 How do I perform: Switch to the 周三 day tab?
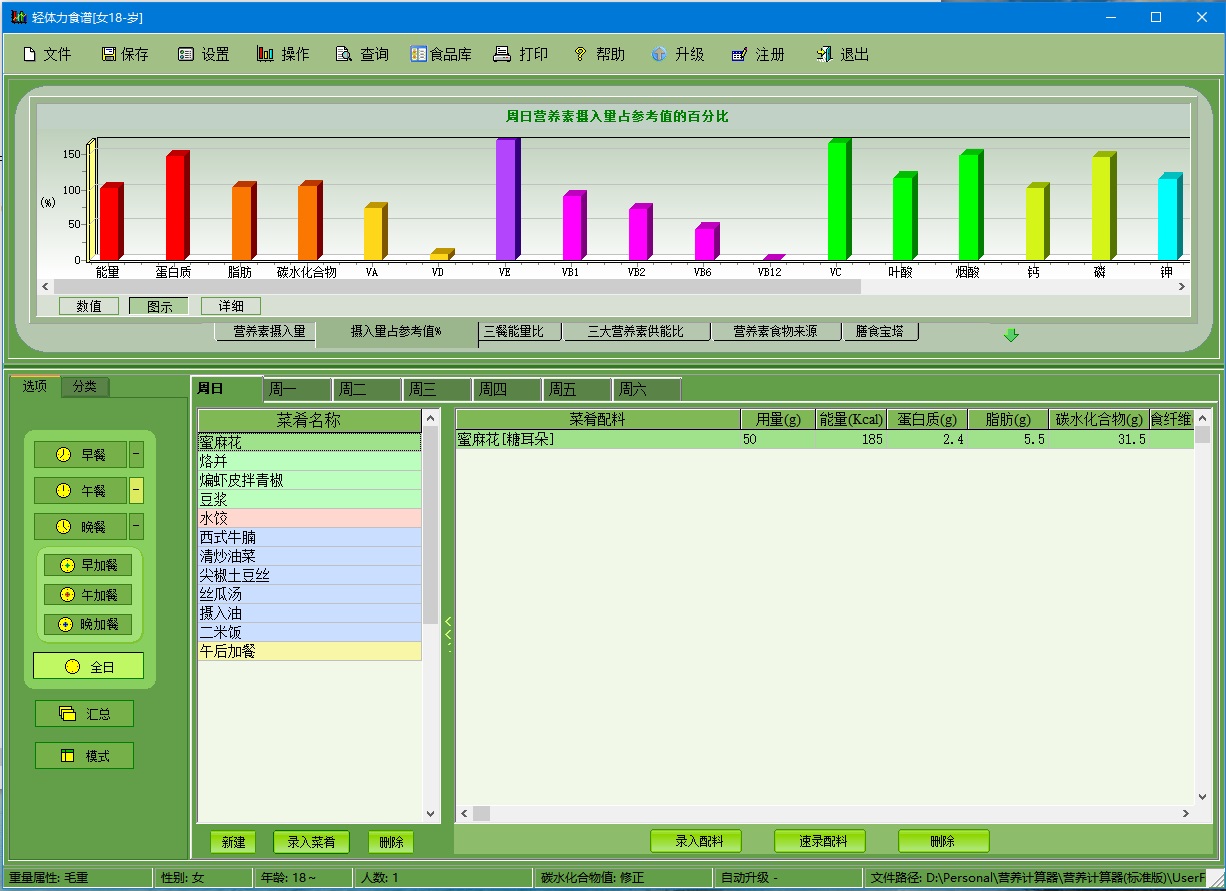[436, 389]
